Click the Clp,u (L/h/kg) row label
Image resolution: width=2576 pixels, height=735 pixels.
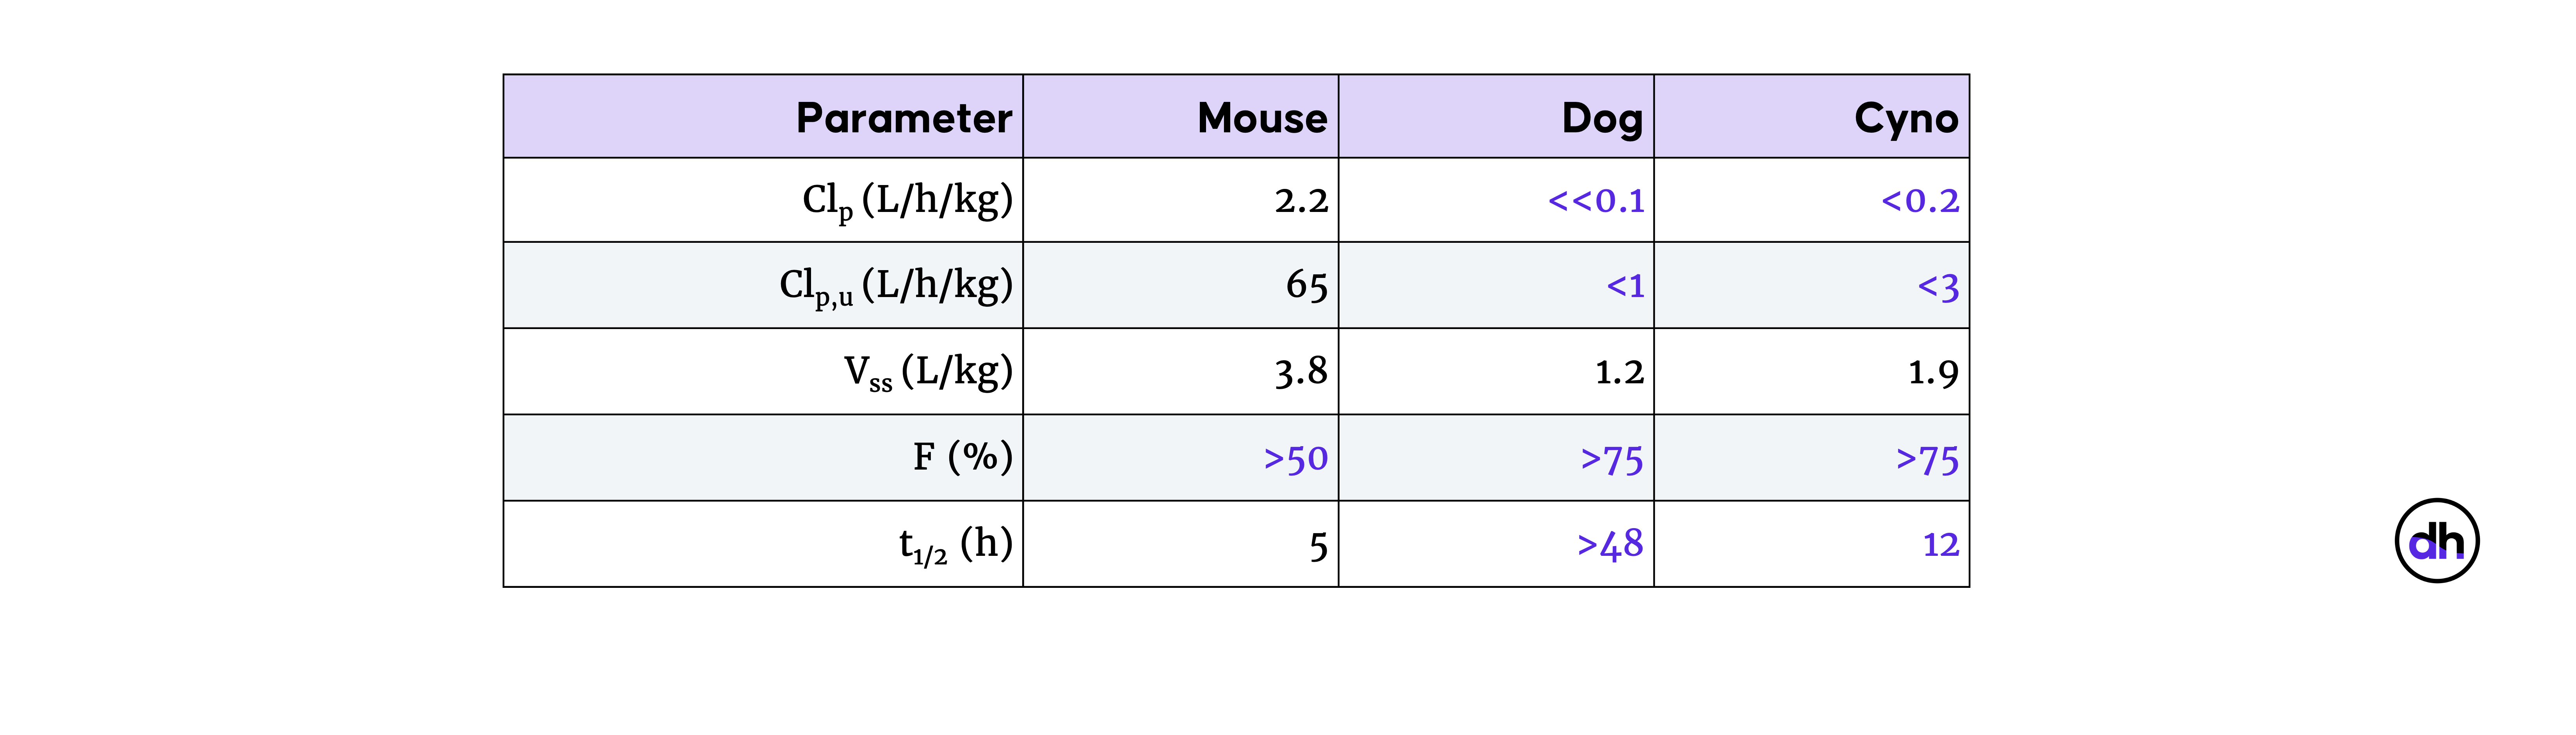pyautogui.click(x=896, y=286)
